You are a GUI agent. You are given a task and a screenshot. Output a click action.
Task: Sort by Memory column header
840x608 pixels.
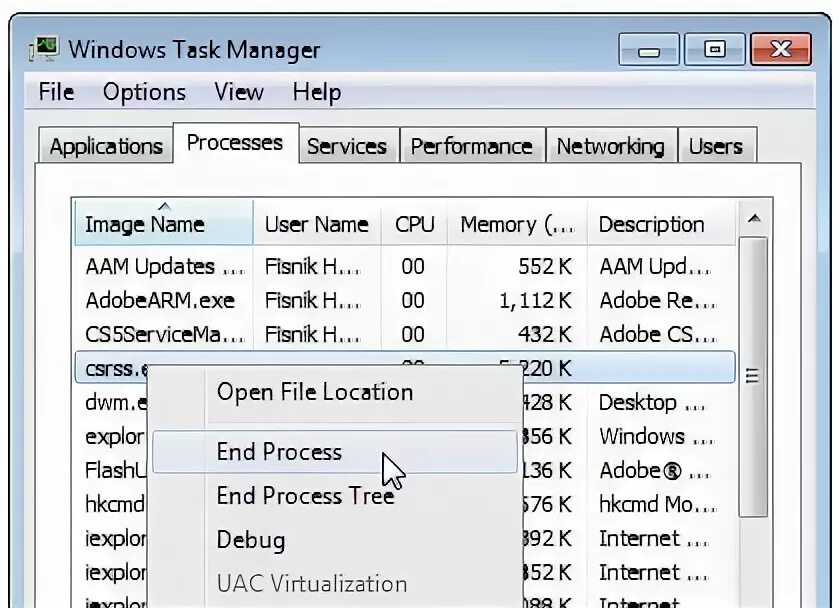click(x=517, y=224)
